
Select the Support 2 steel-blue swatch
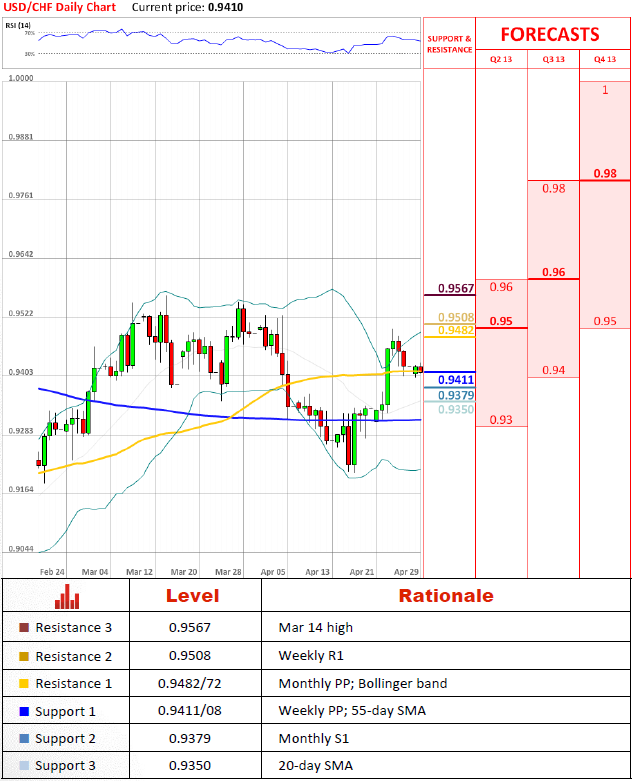(x=24, y=739)
